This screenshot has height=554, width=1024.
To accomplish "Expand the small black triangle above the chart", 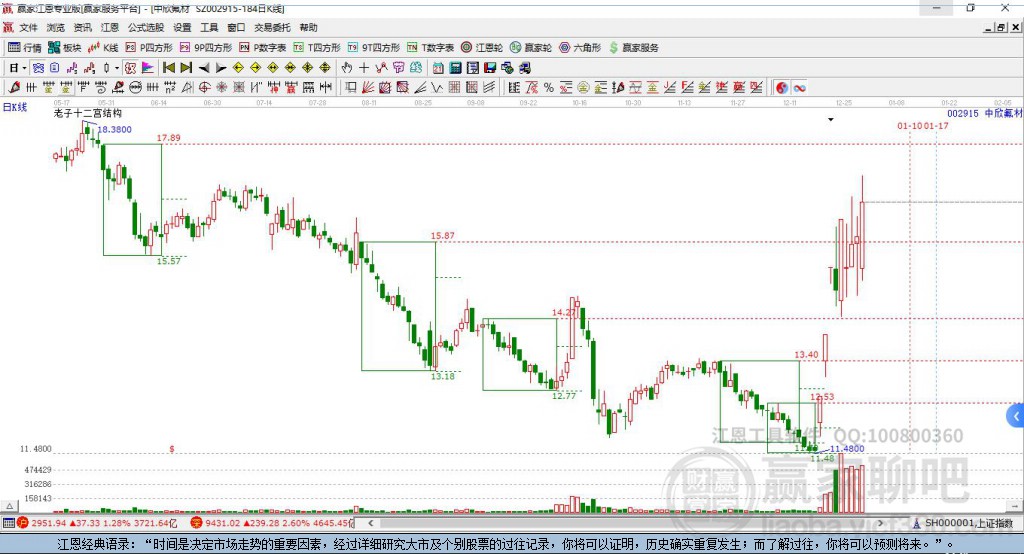I will [831, 120].
